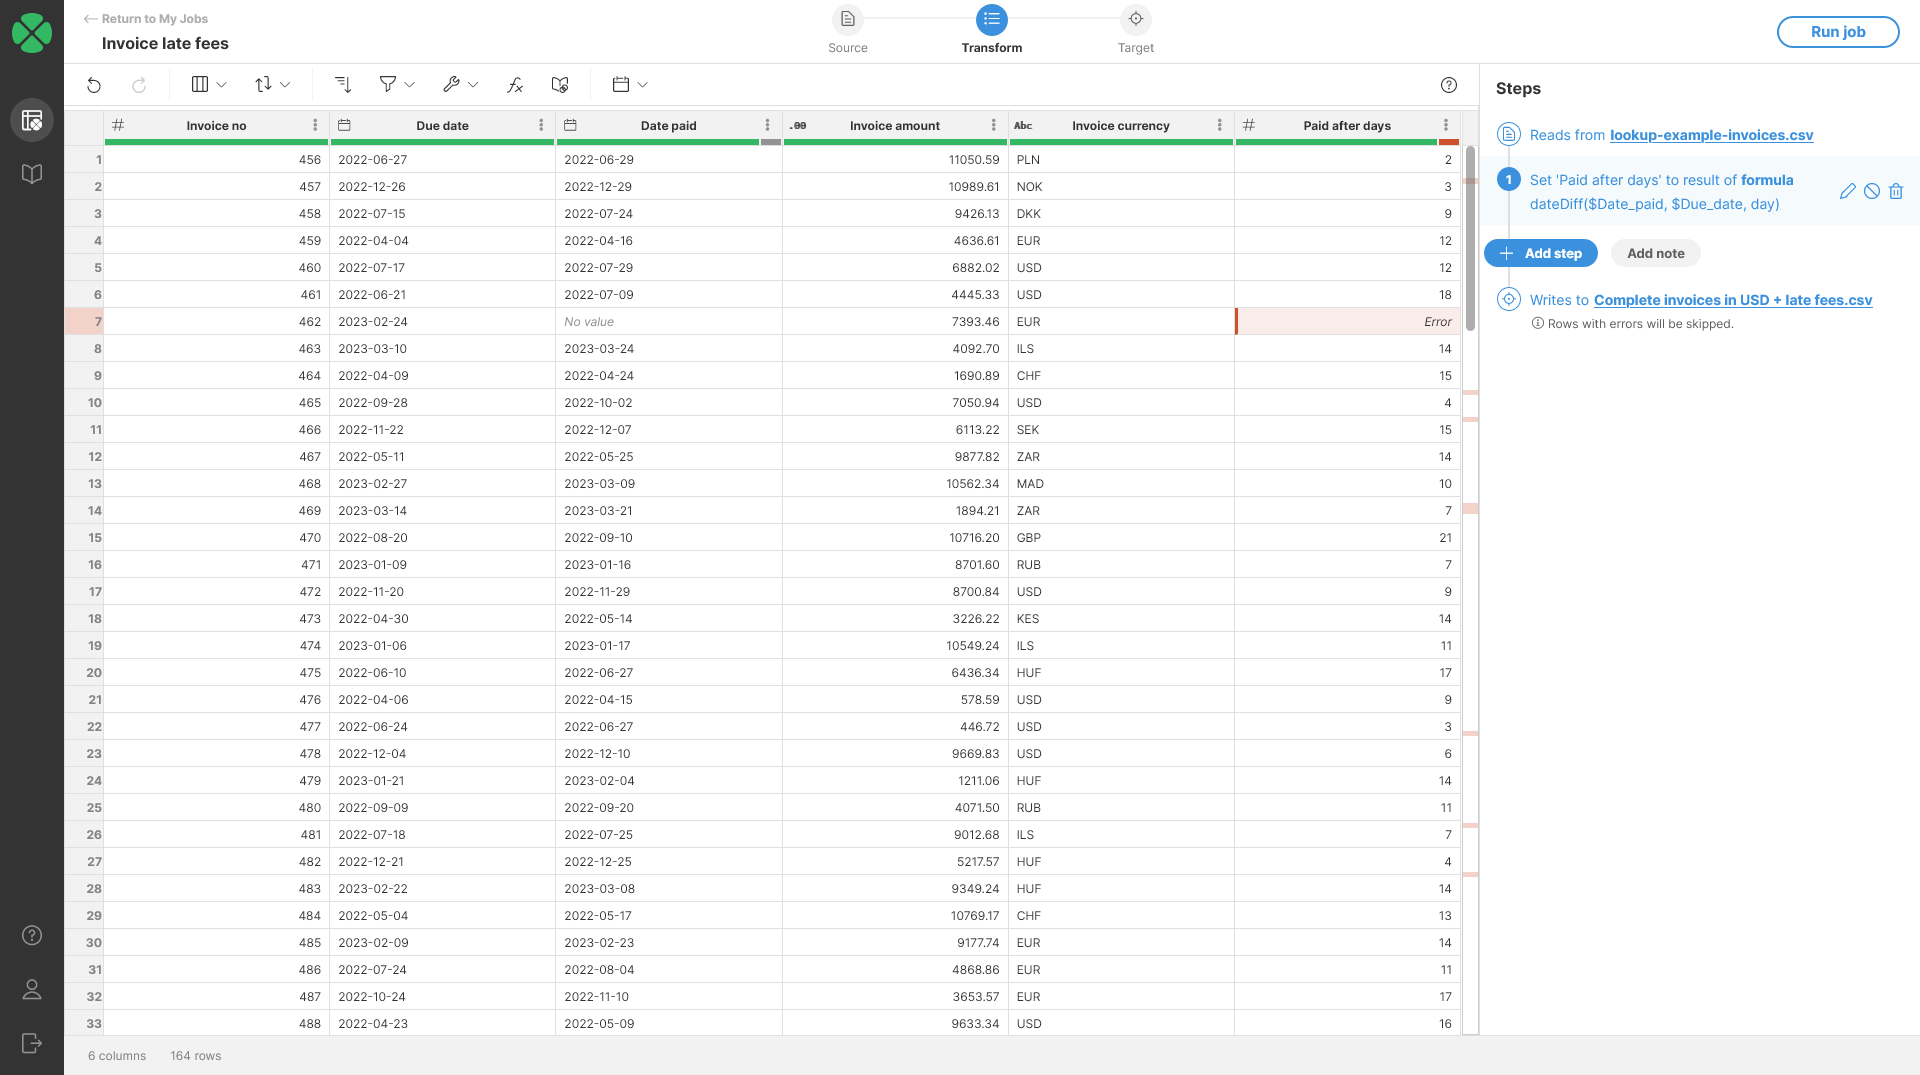Click the documentation book icon in sidebar
The width and height of the screenshot is (1920, 1075).
(31, 172)
